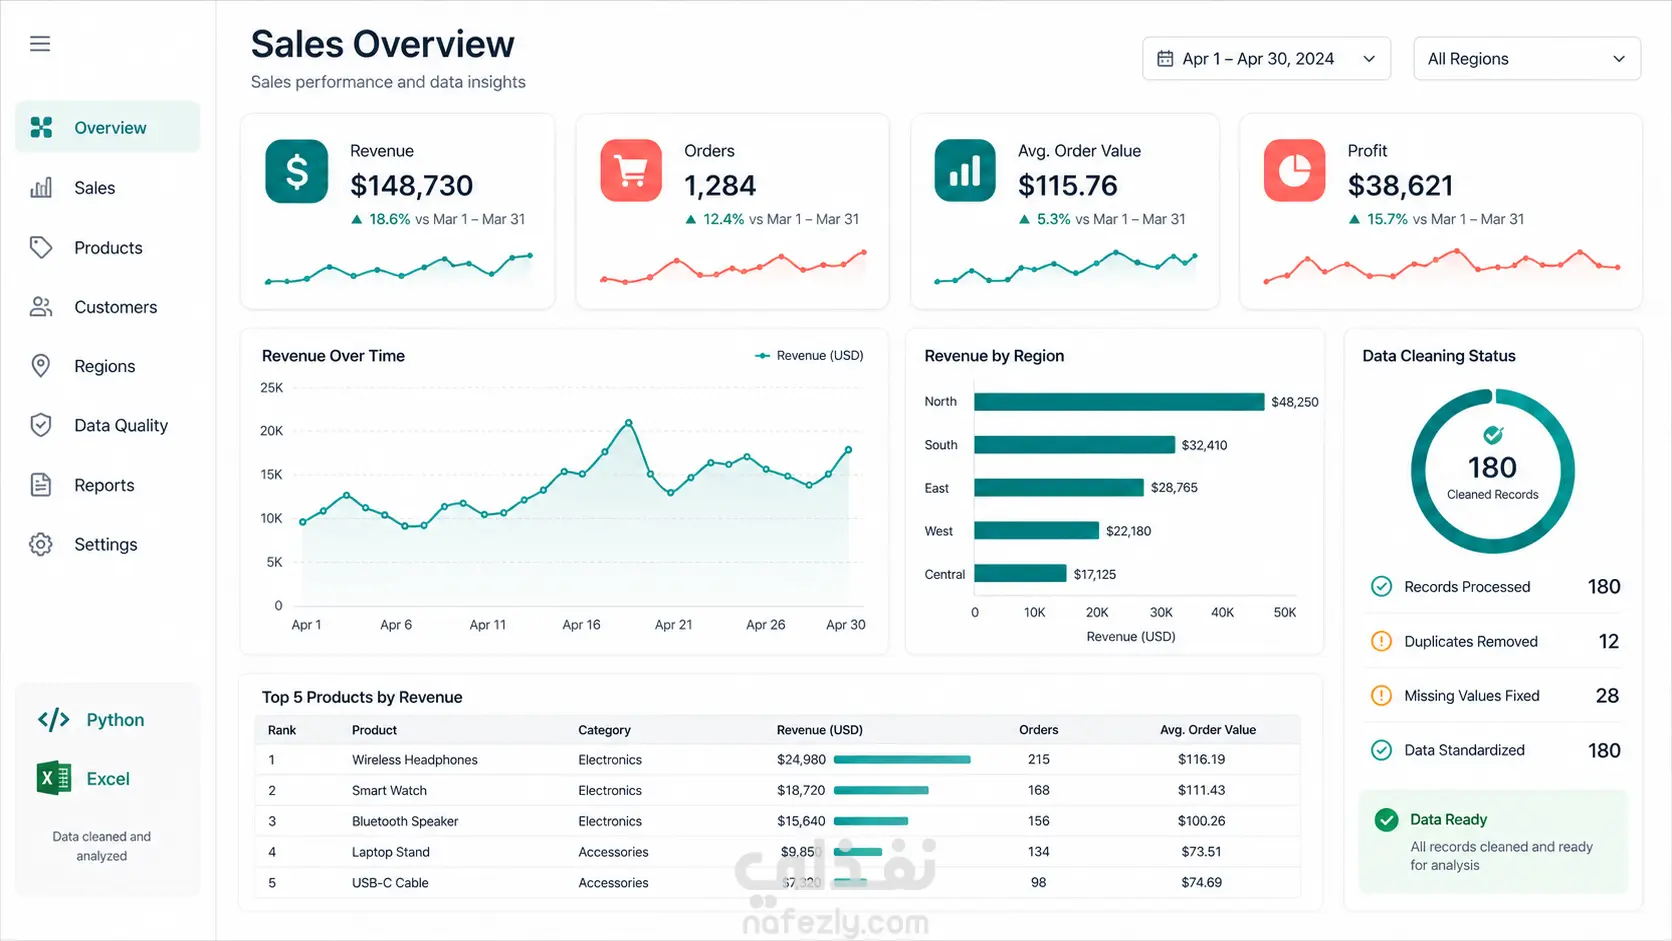The width and height of the screenshot is (1672, 941).
Task: Click the Orders shopping cart icon
Action: coord(631,171)
